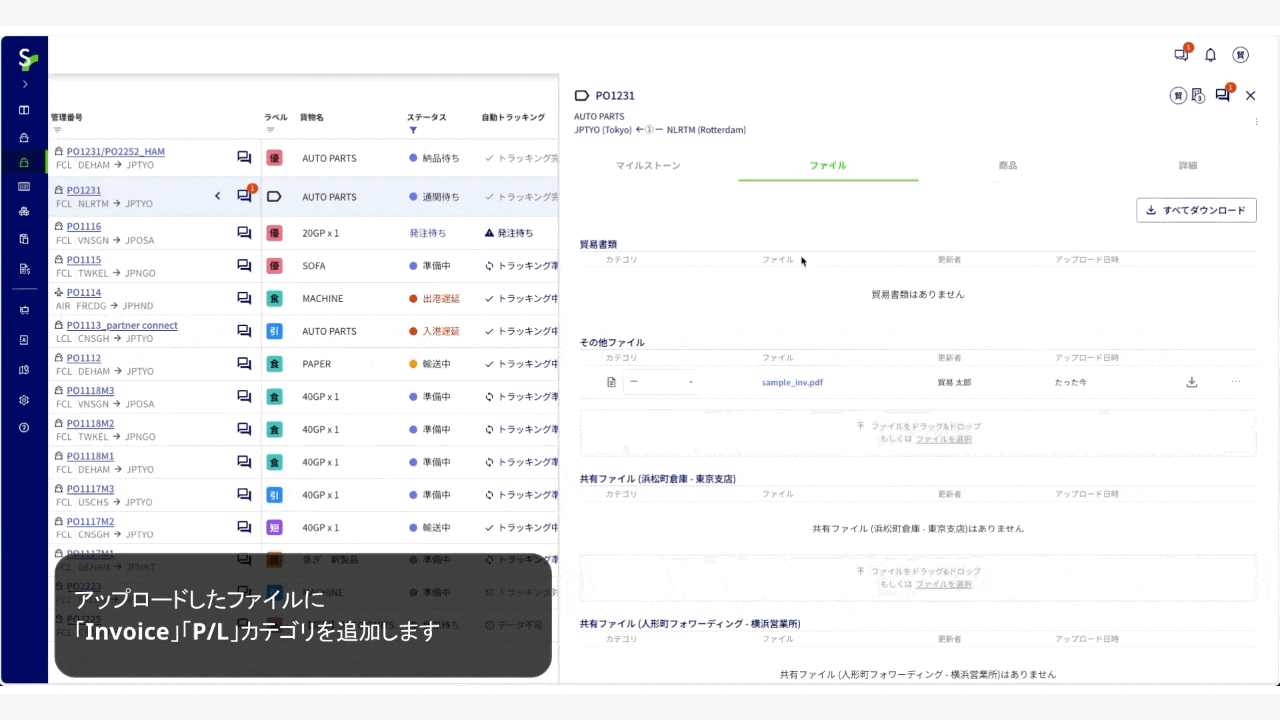This screenshot has height=720, width=1280.
Task: Open the chat icon in PO1231/PO2252_HAM row
Action: point(244,158)
